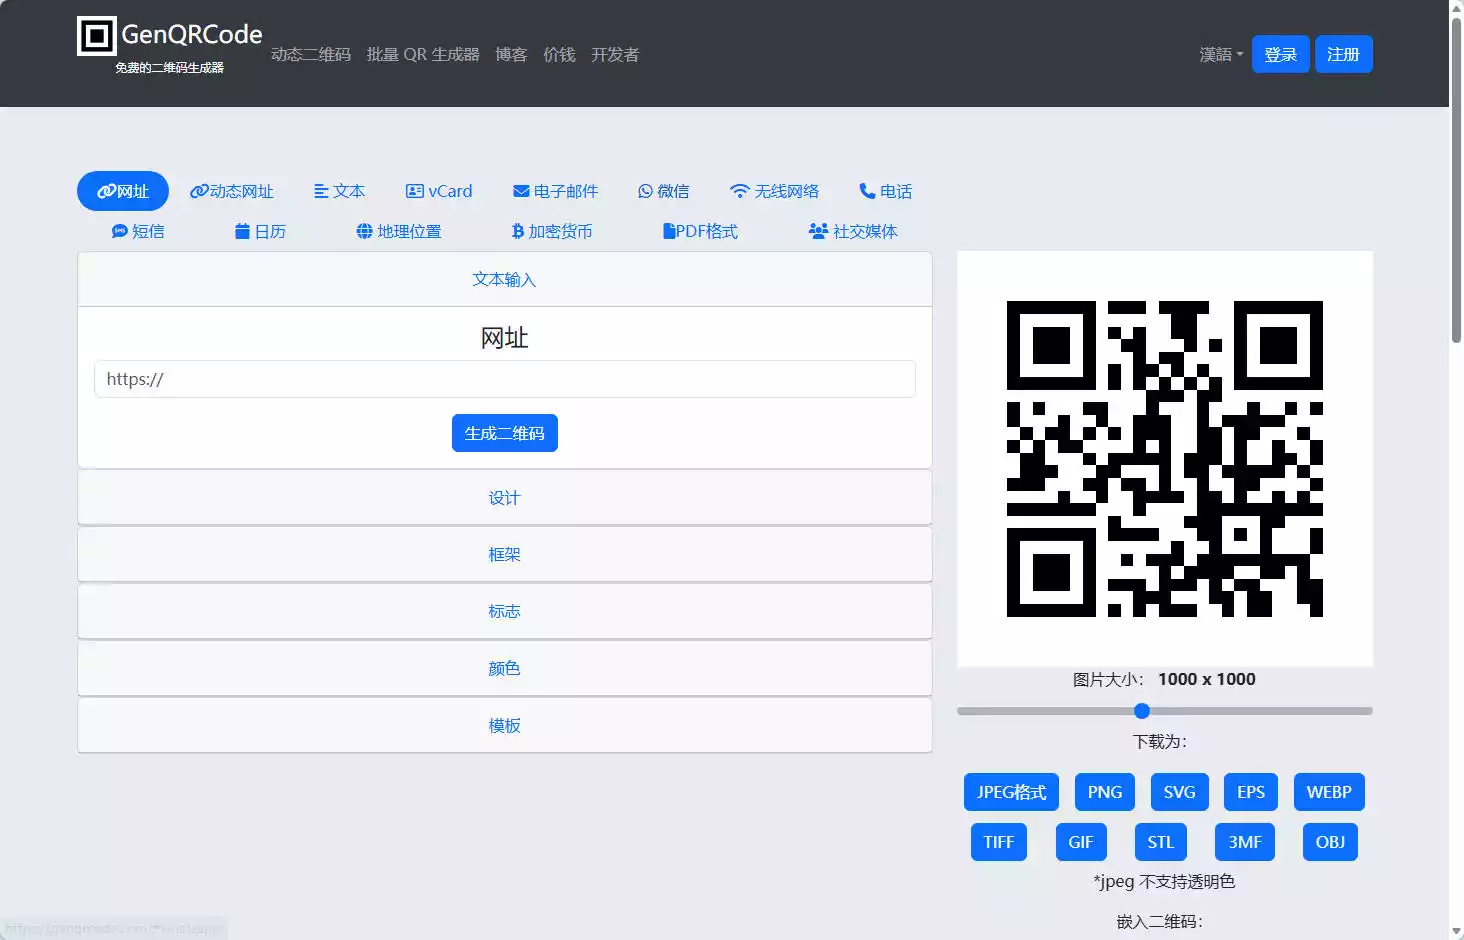Select the 网址 link-icon tab
Viewport: 1464px width, 940px height.
tap(123, 191)
